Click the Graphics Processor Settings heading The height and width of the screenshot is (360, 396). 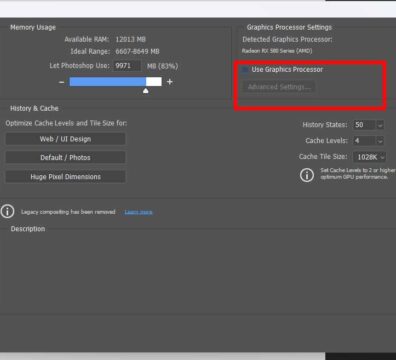(x=289, y=27)
